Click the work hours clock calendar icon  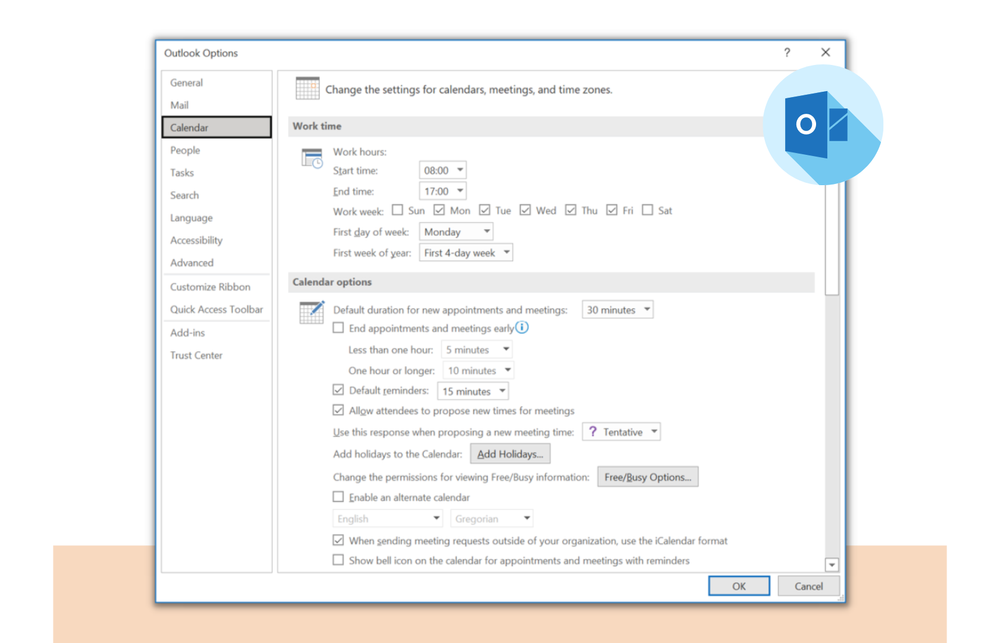312,158
